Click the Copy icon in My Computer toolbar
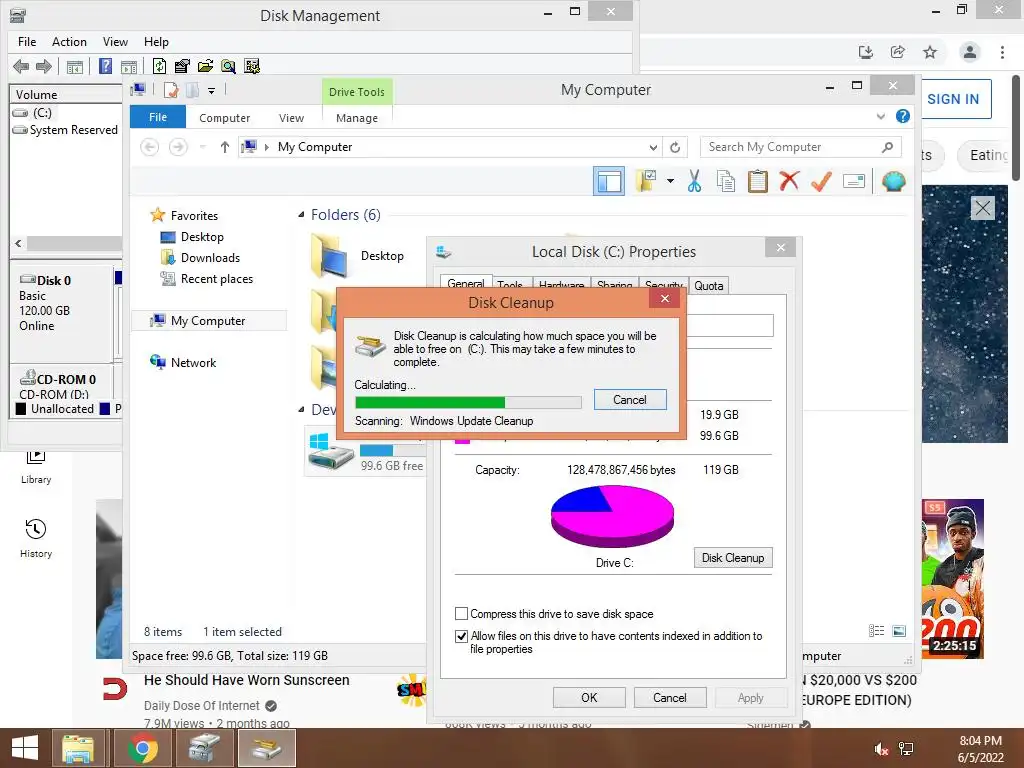Image resolution: width=1024 pixels, height=768 pixels. click(x=726, y=181)
